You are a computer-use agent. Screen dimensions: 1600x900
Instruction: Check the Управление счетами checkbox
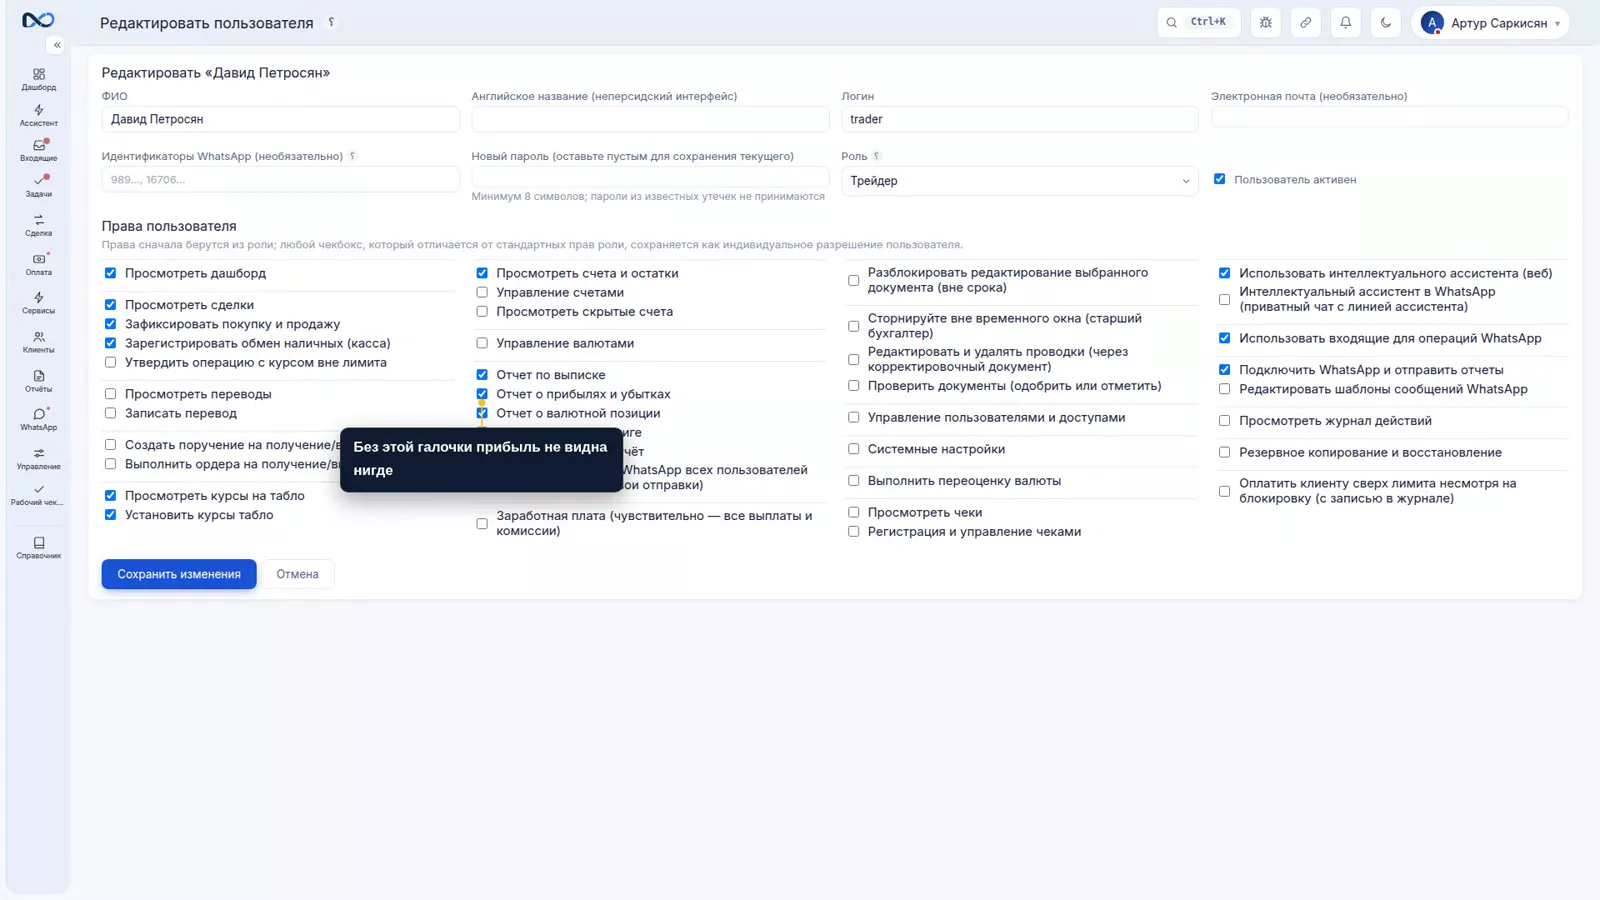(x=482, y=292)
